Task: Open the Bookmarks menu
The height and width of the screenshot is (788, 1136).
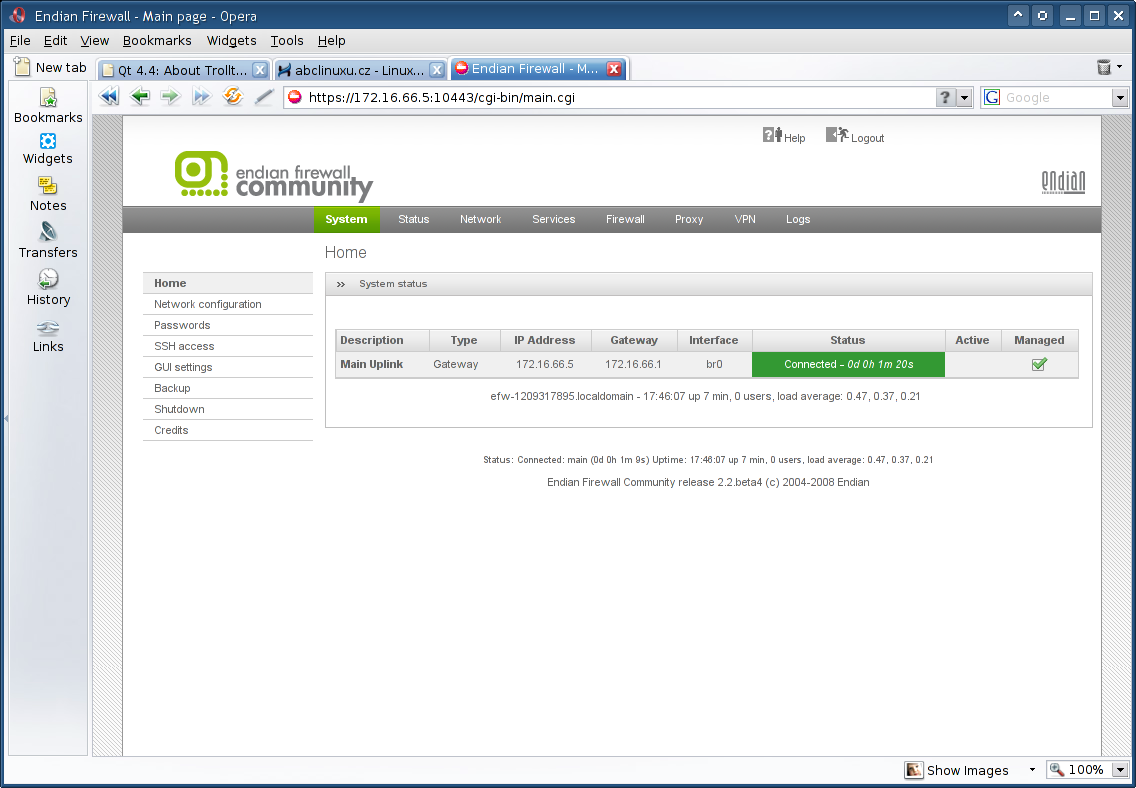Action: click(x=157, y=41)
